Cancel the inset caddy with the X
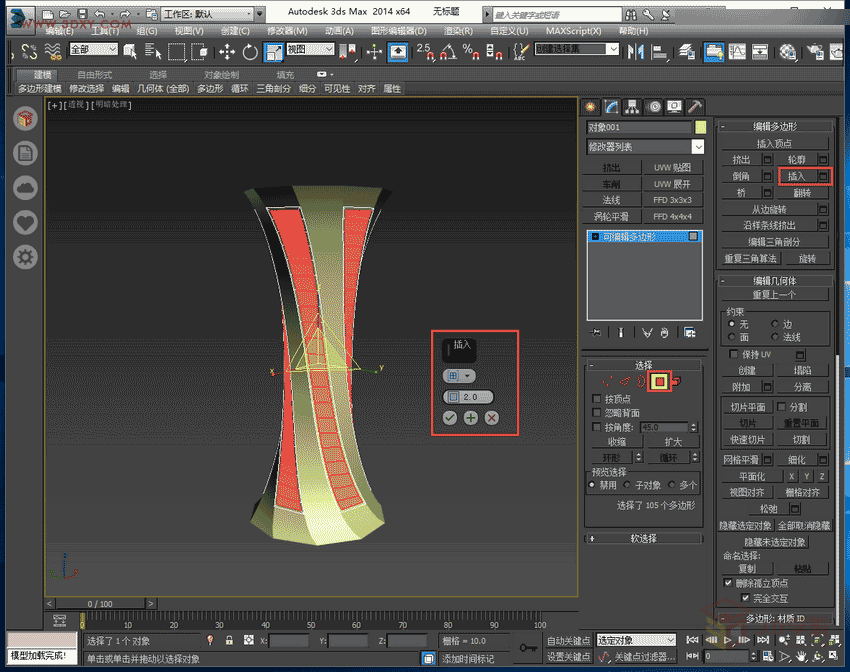This screenshot has height=672, width=850. (491, 417)
